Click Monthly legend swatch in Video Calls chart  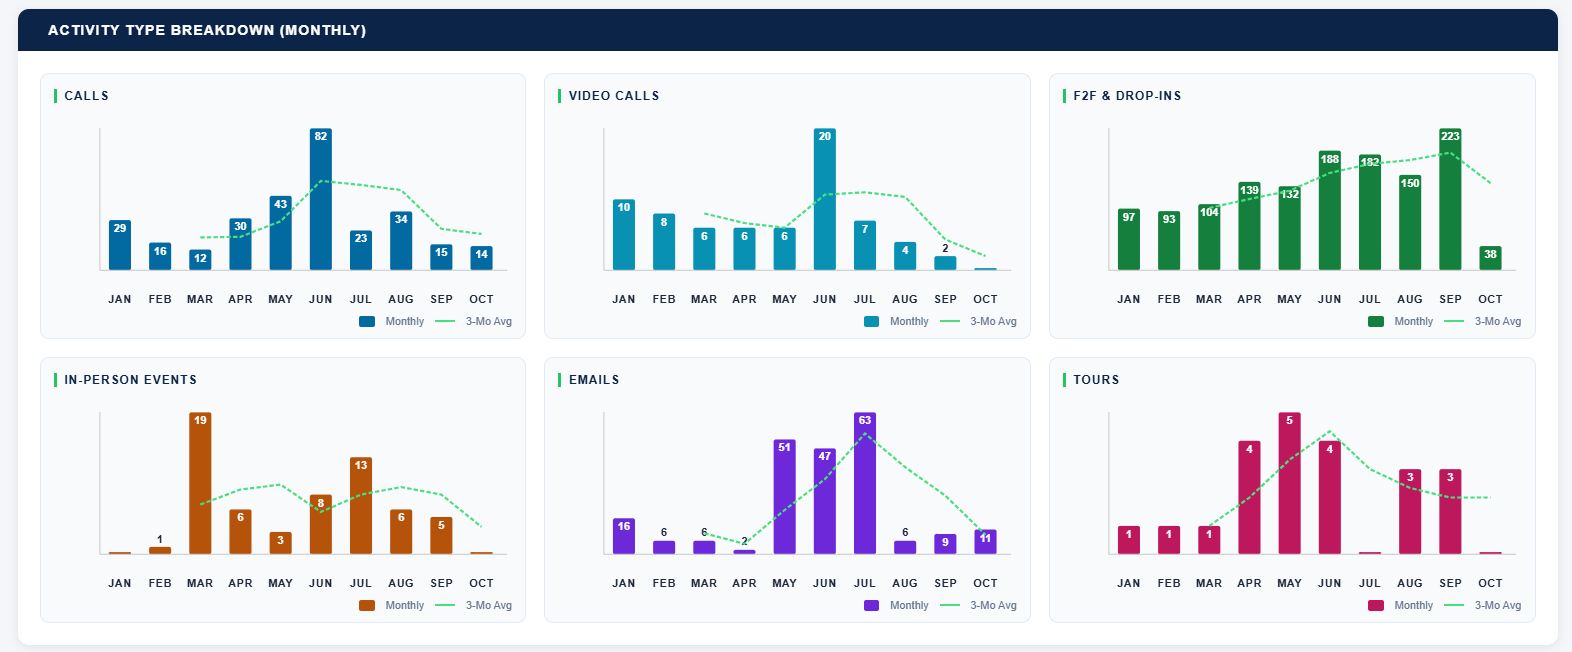coord(871,321)
